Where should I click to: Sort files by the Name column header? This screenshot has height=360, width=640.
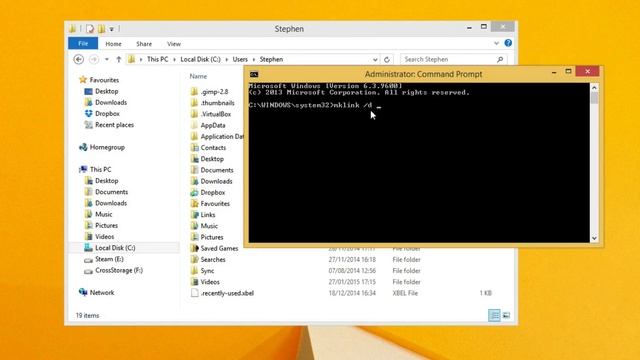pyautogui.click(x=198, y=76)
